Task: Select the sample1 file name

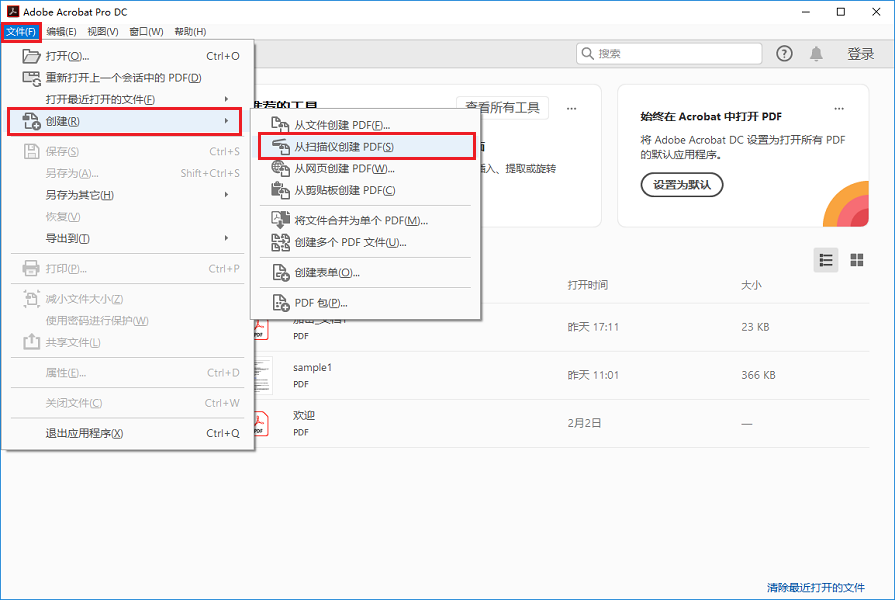Action: 312,368
